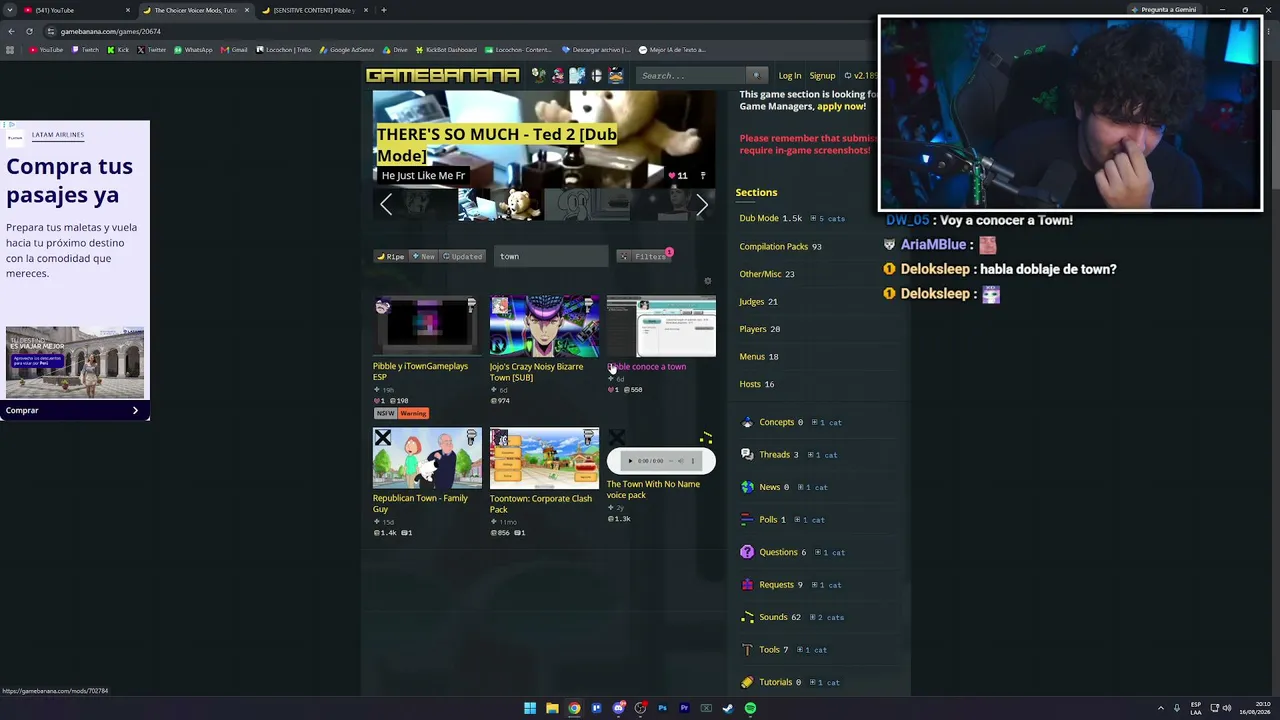Image resolution: width=1280 pixels, height=720 pixels.
Task: Open 'Pibble conoce a town' mod link
Action: click(x=647, y=366)
